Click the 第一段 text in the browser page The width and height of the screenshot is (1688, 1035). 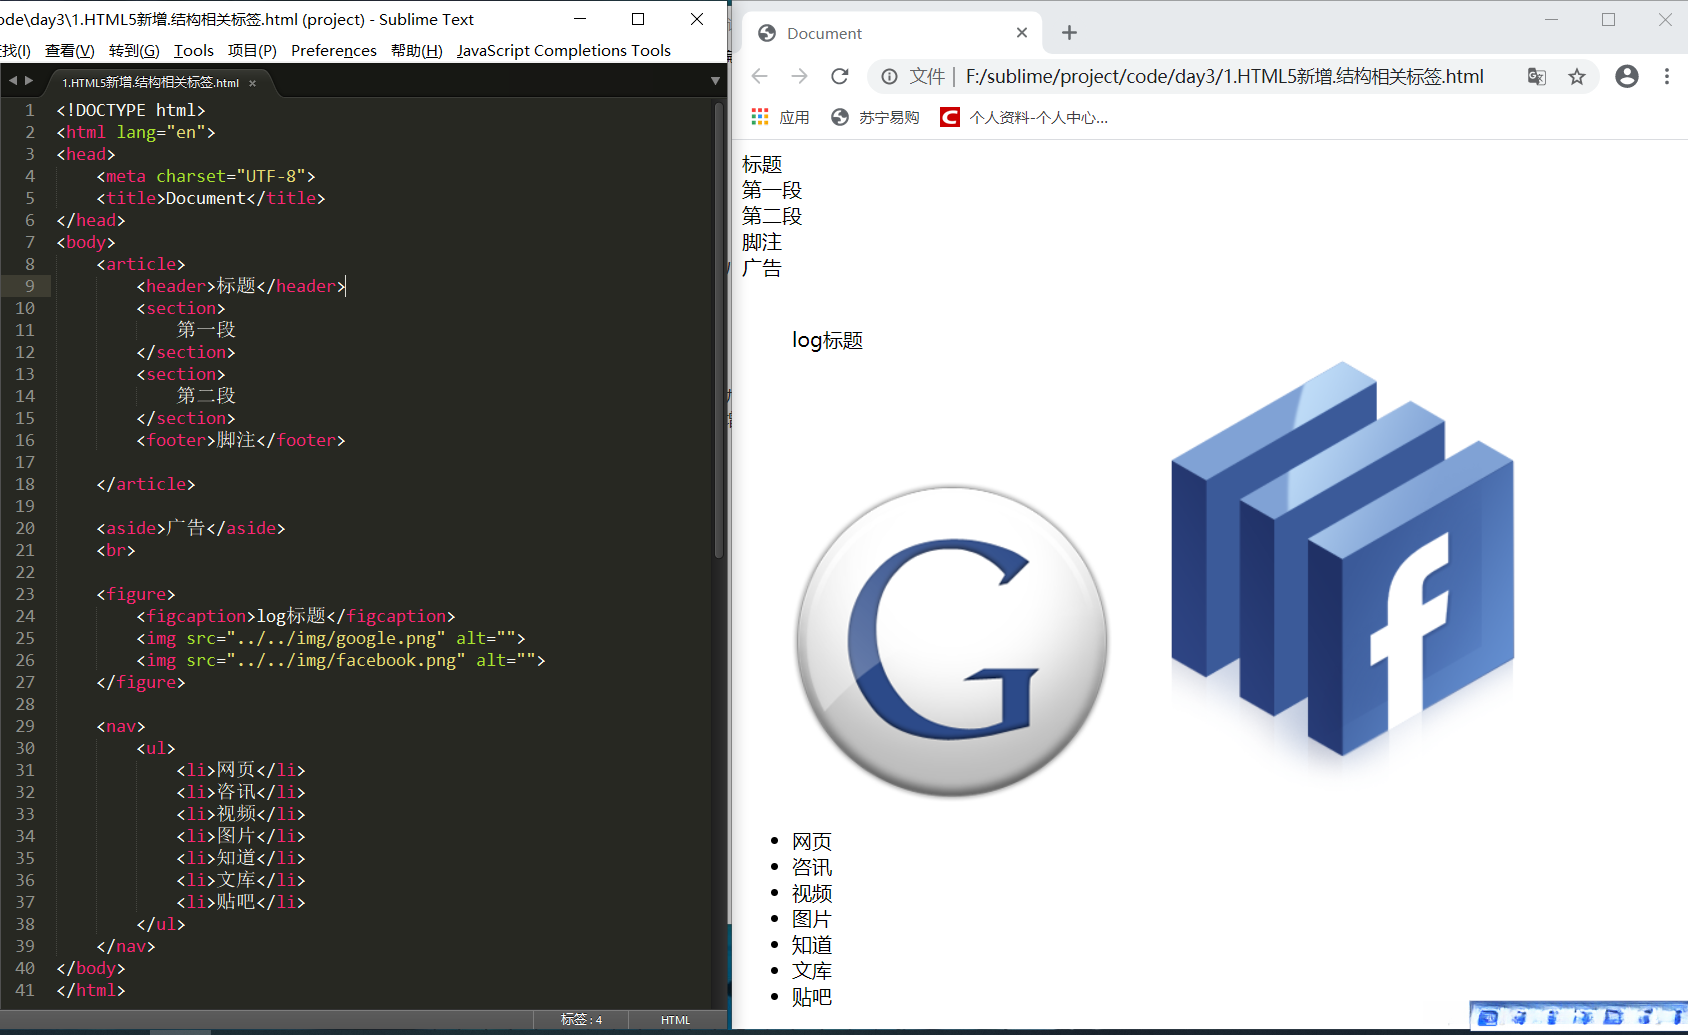[772, 190]
